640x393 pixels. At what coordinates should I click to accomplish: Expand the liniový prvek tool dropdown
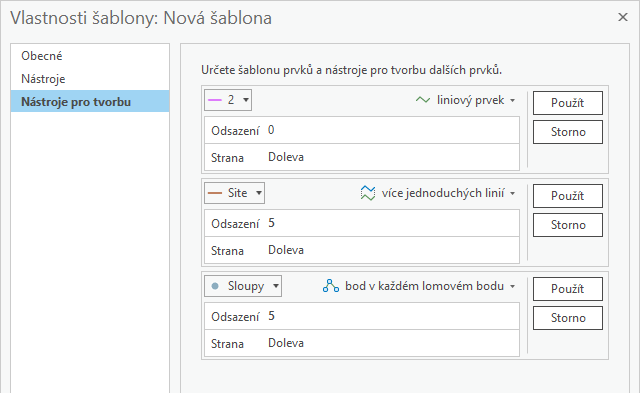click(x=513, y=100)
